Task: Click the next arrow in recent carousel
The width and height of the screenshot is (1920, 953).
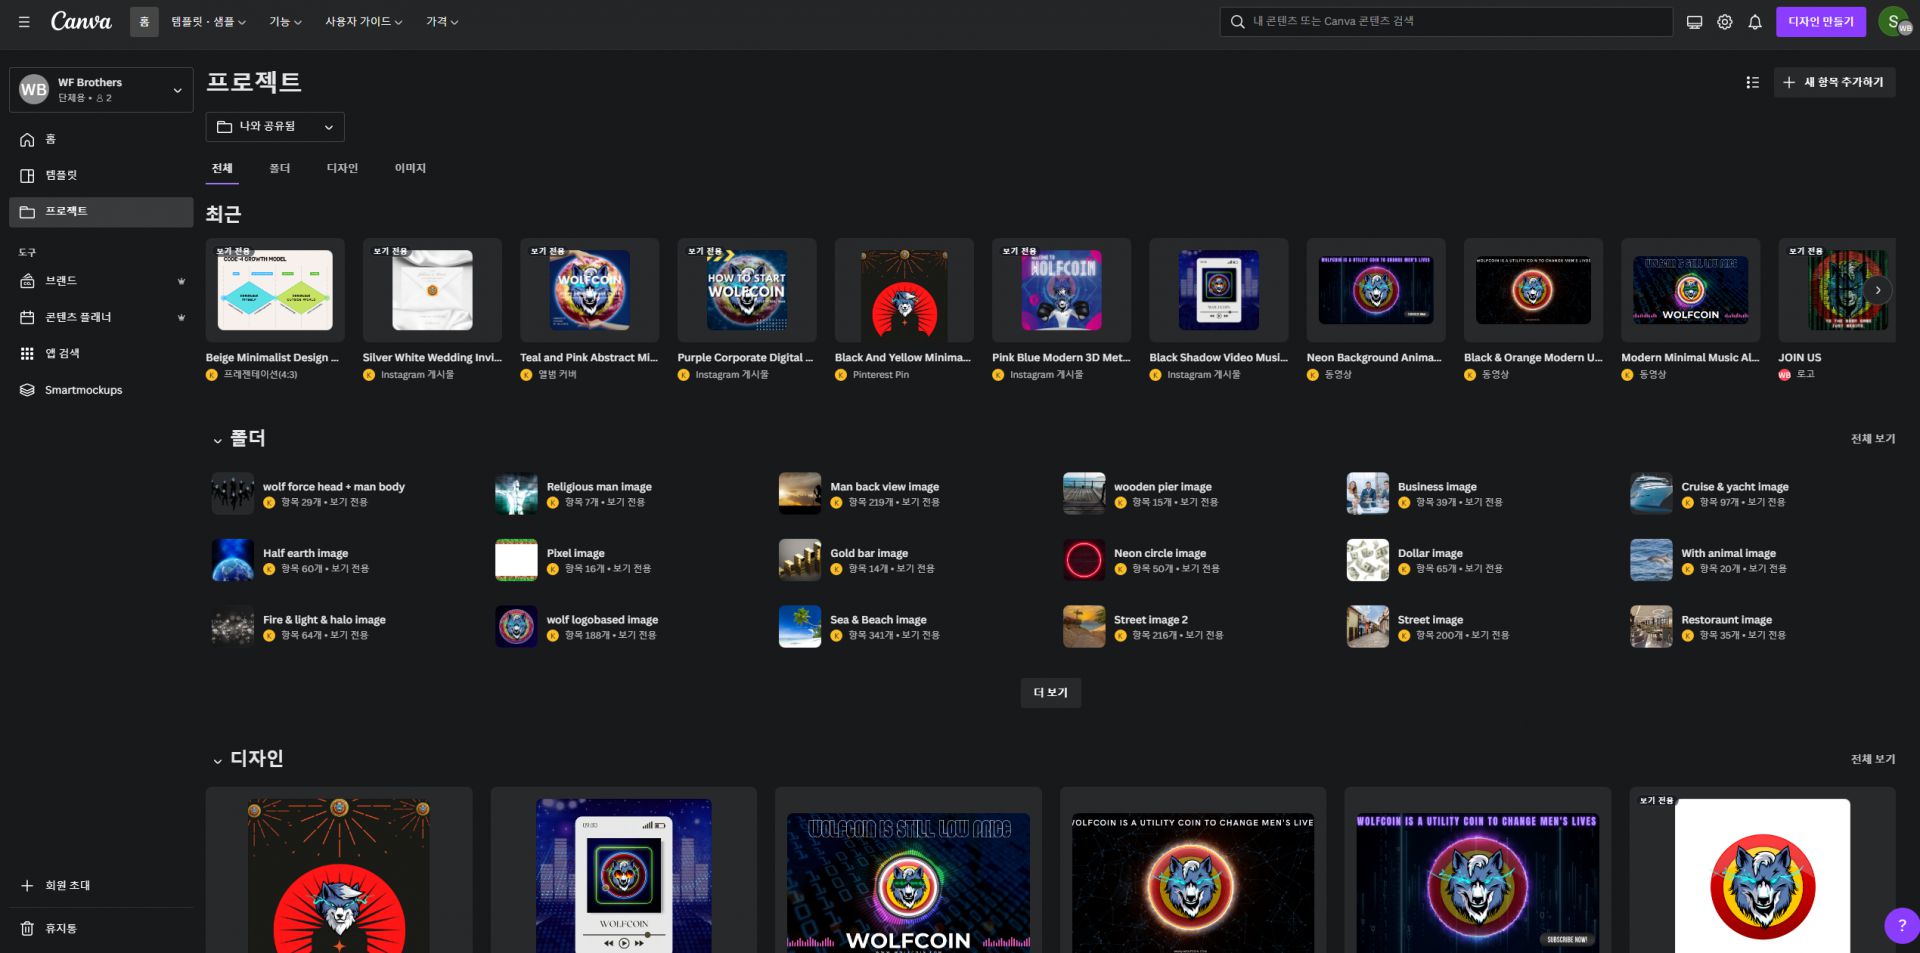Action: 1878,290
